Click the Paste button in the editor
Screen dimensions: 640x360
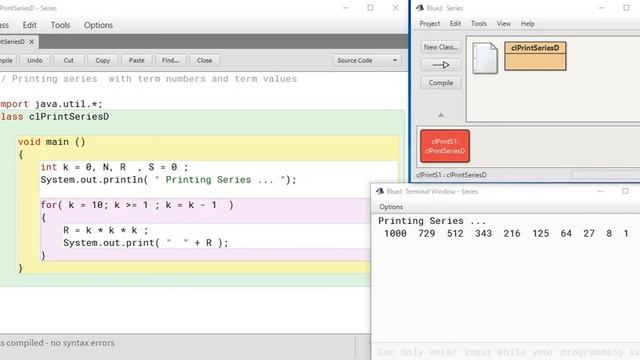[137, 60]
